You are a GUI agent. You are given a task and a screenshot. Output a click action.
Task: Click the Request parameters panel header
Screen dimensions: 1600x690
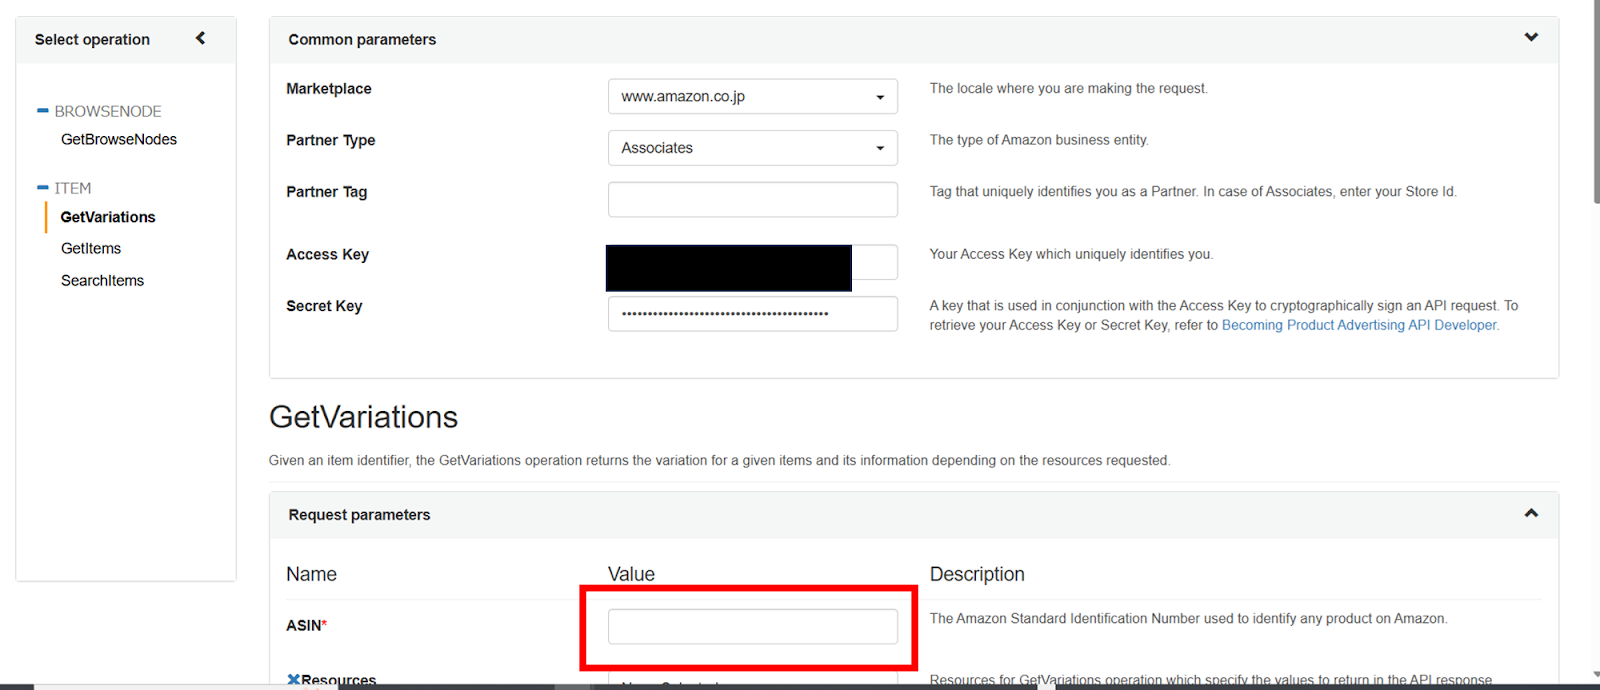pyautogui.click(x=914, y=515)
